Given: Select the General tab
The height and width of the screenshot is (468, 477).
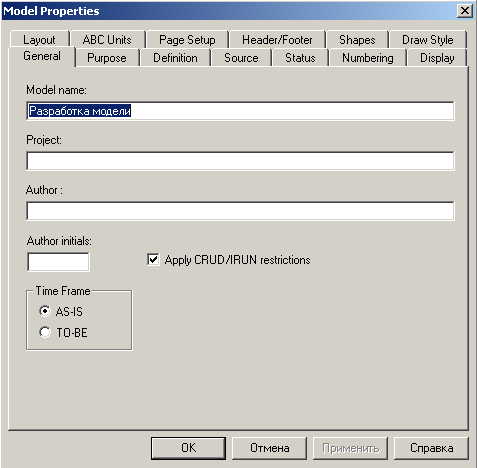Looking at the screenshot, I should click(x=42, y=56).
